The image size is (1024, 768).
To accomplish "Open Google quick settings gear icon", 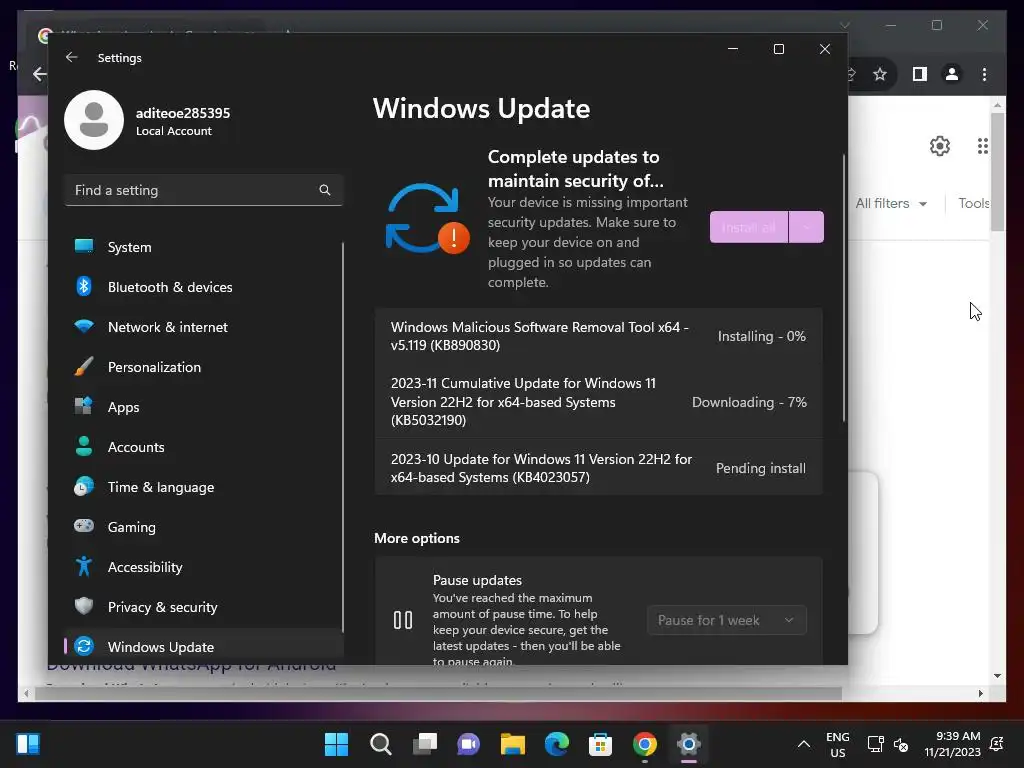I will (940, 146).
